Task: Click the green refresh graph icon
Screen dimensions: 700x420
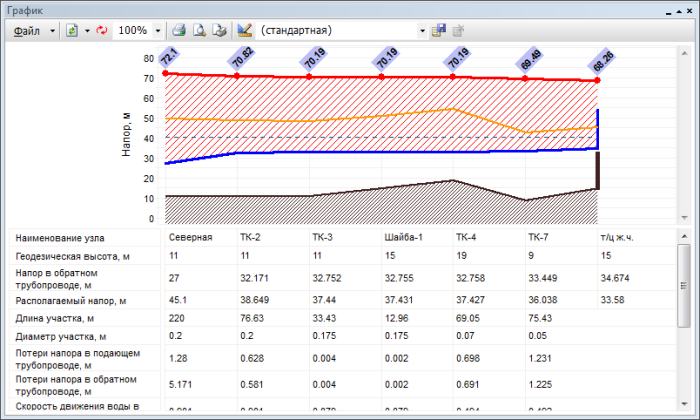Action: click(x=72, y=31)
